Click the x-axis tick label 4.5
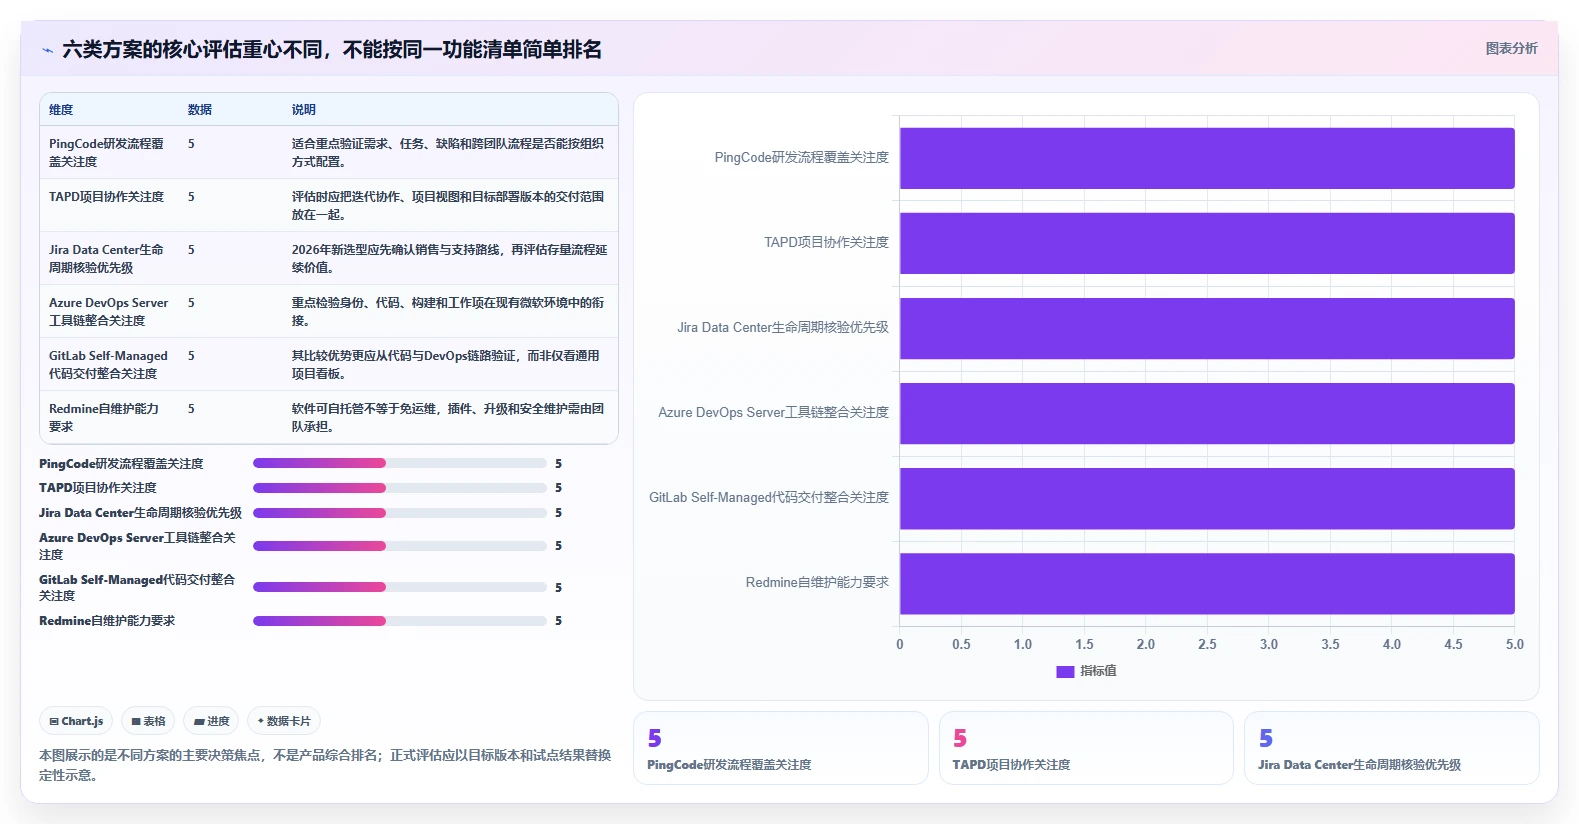1579x824 pixels. click(x=1453, y=645)
